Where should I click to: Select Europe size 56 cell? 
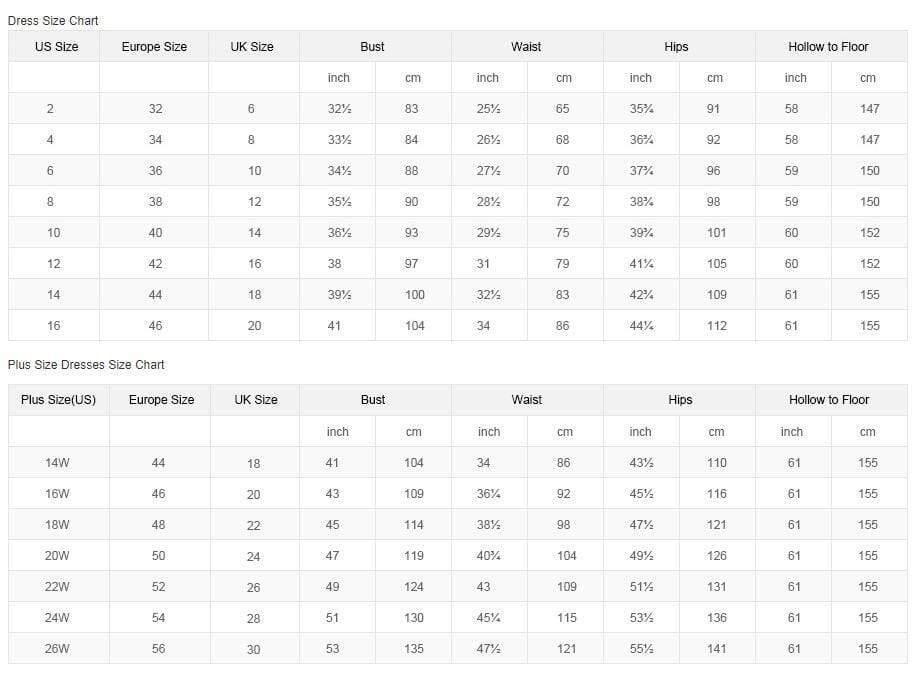pyautogui.click(x=159, y=649)
